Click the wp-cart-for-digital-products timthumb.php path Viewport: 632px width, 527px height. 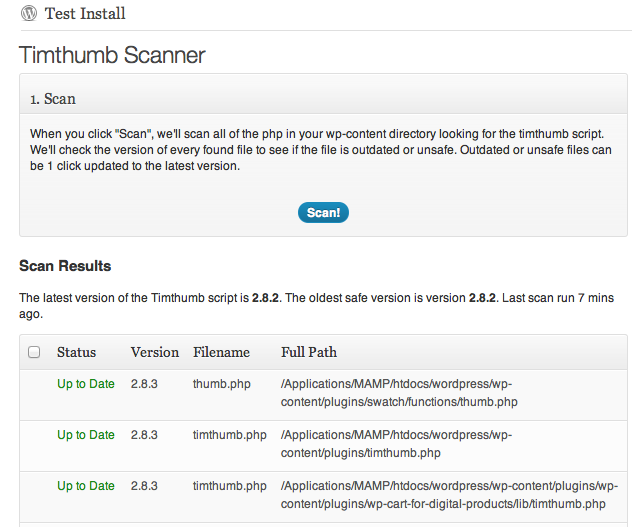449,495
